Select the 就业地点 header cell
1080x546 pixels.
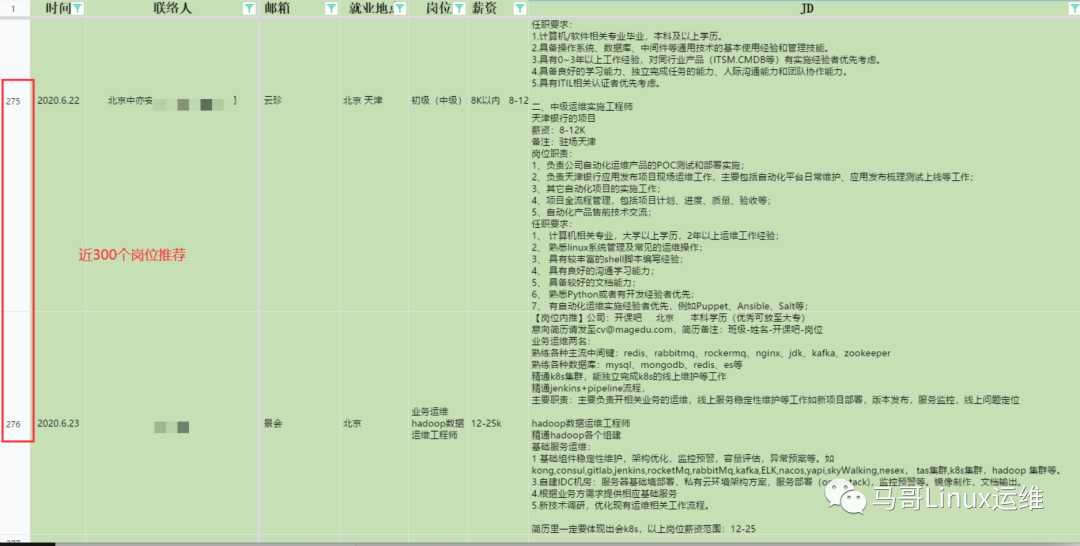(x=374, y=8)
